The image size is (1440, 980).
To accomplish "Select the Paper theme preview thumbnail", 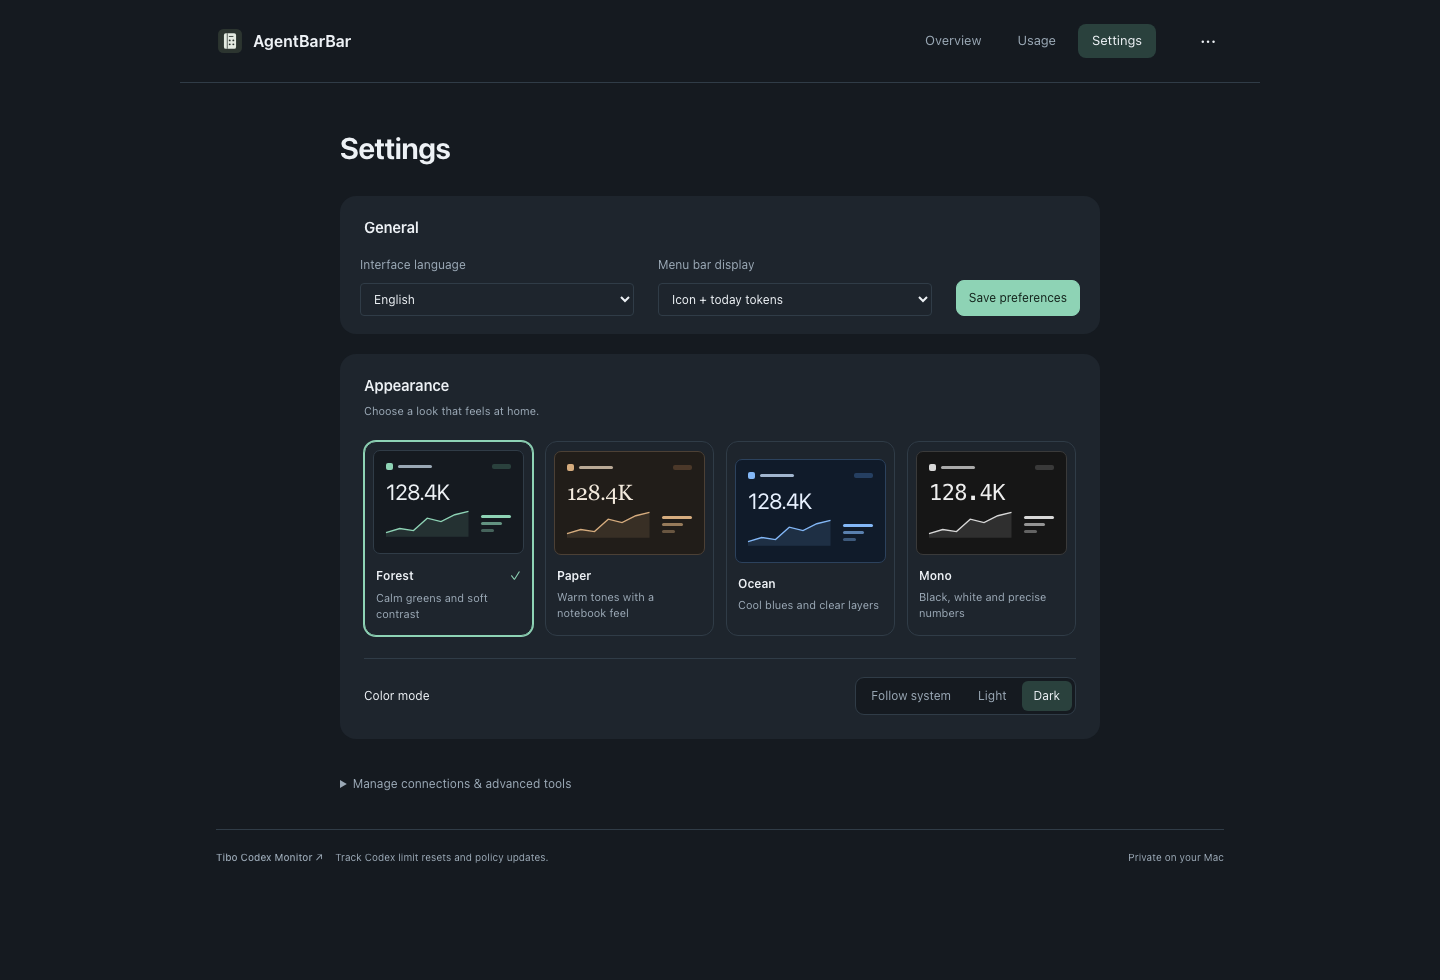I will point(629,502).
